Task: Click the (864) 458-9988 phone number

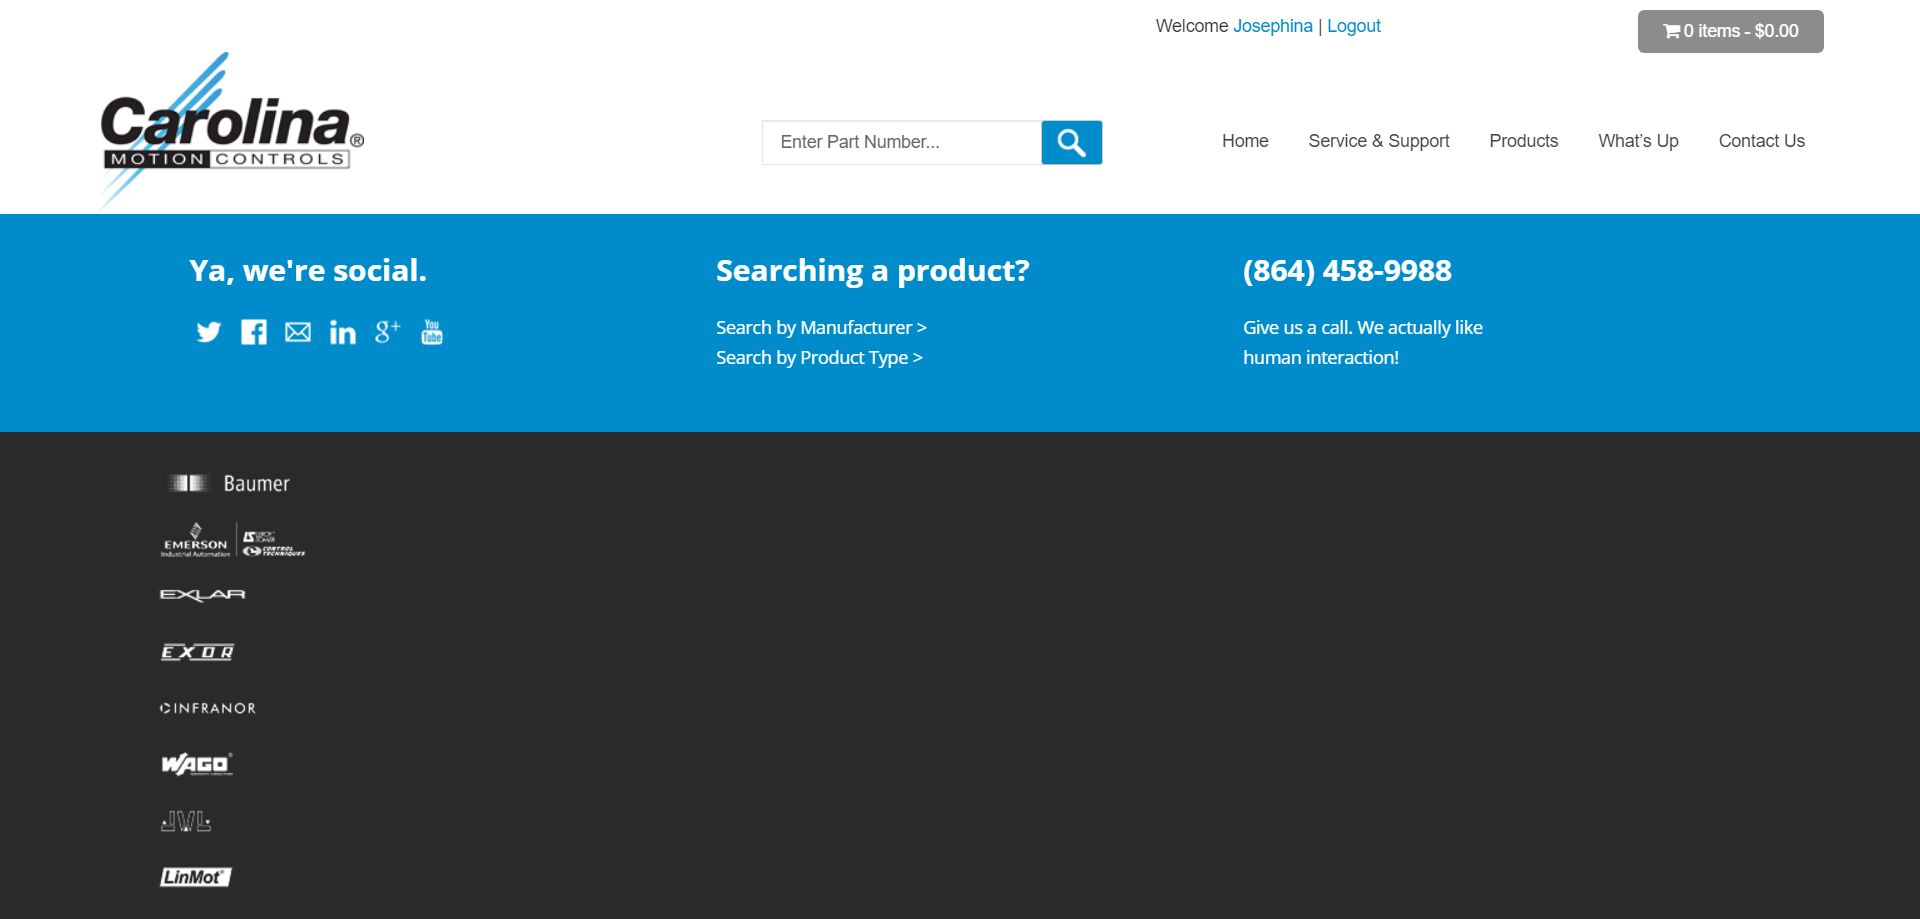Action: click(1347, 270)
